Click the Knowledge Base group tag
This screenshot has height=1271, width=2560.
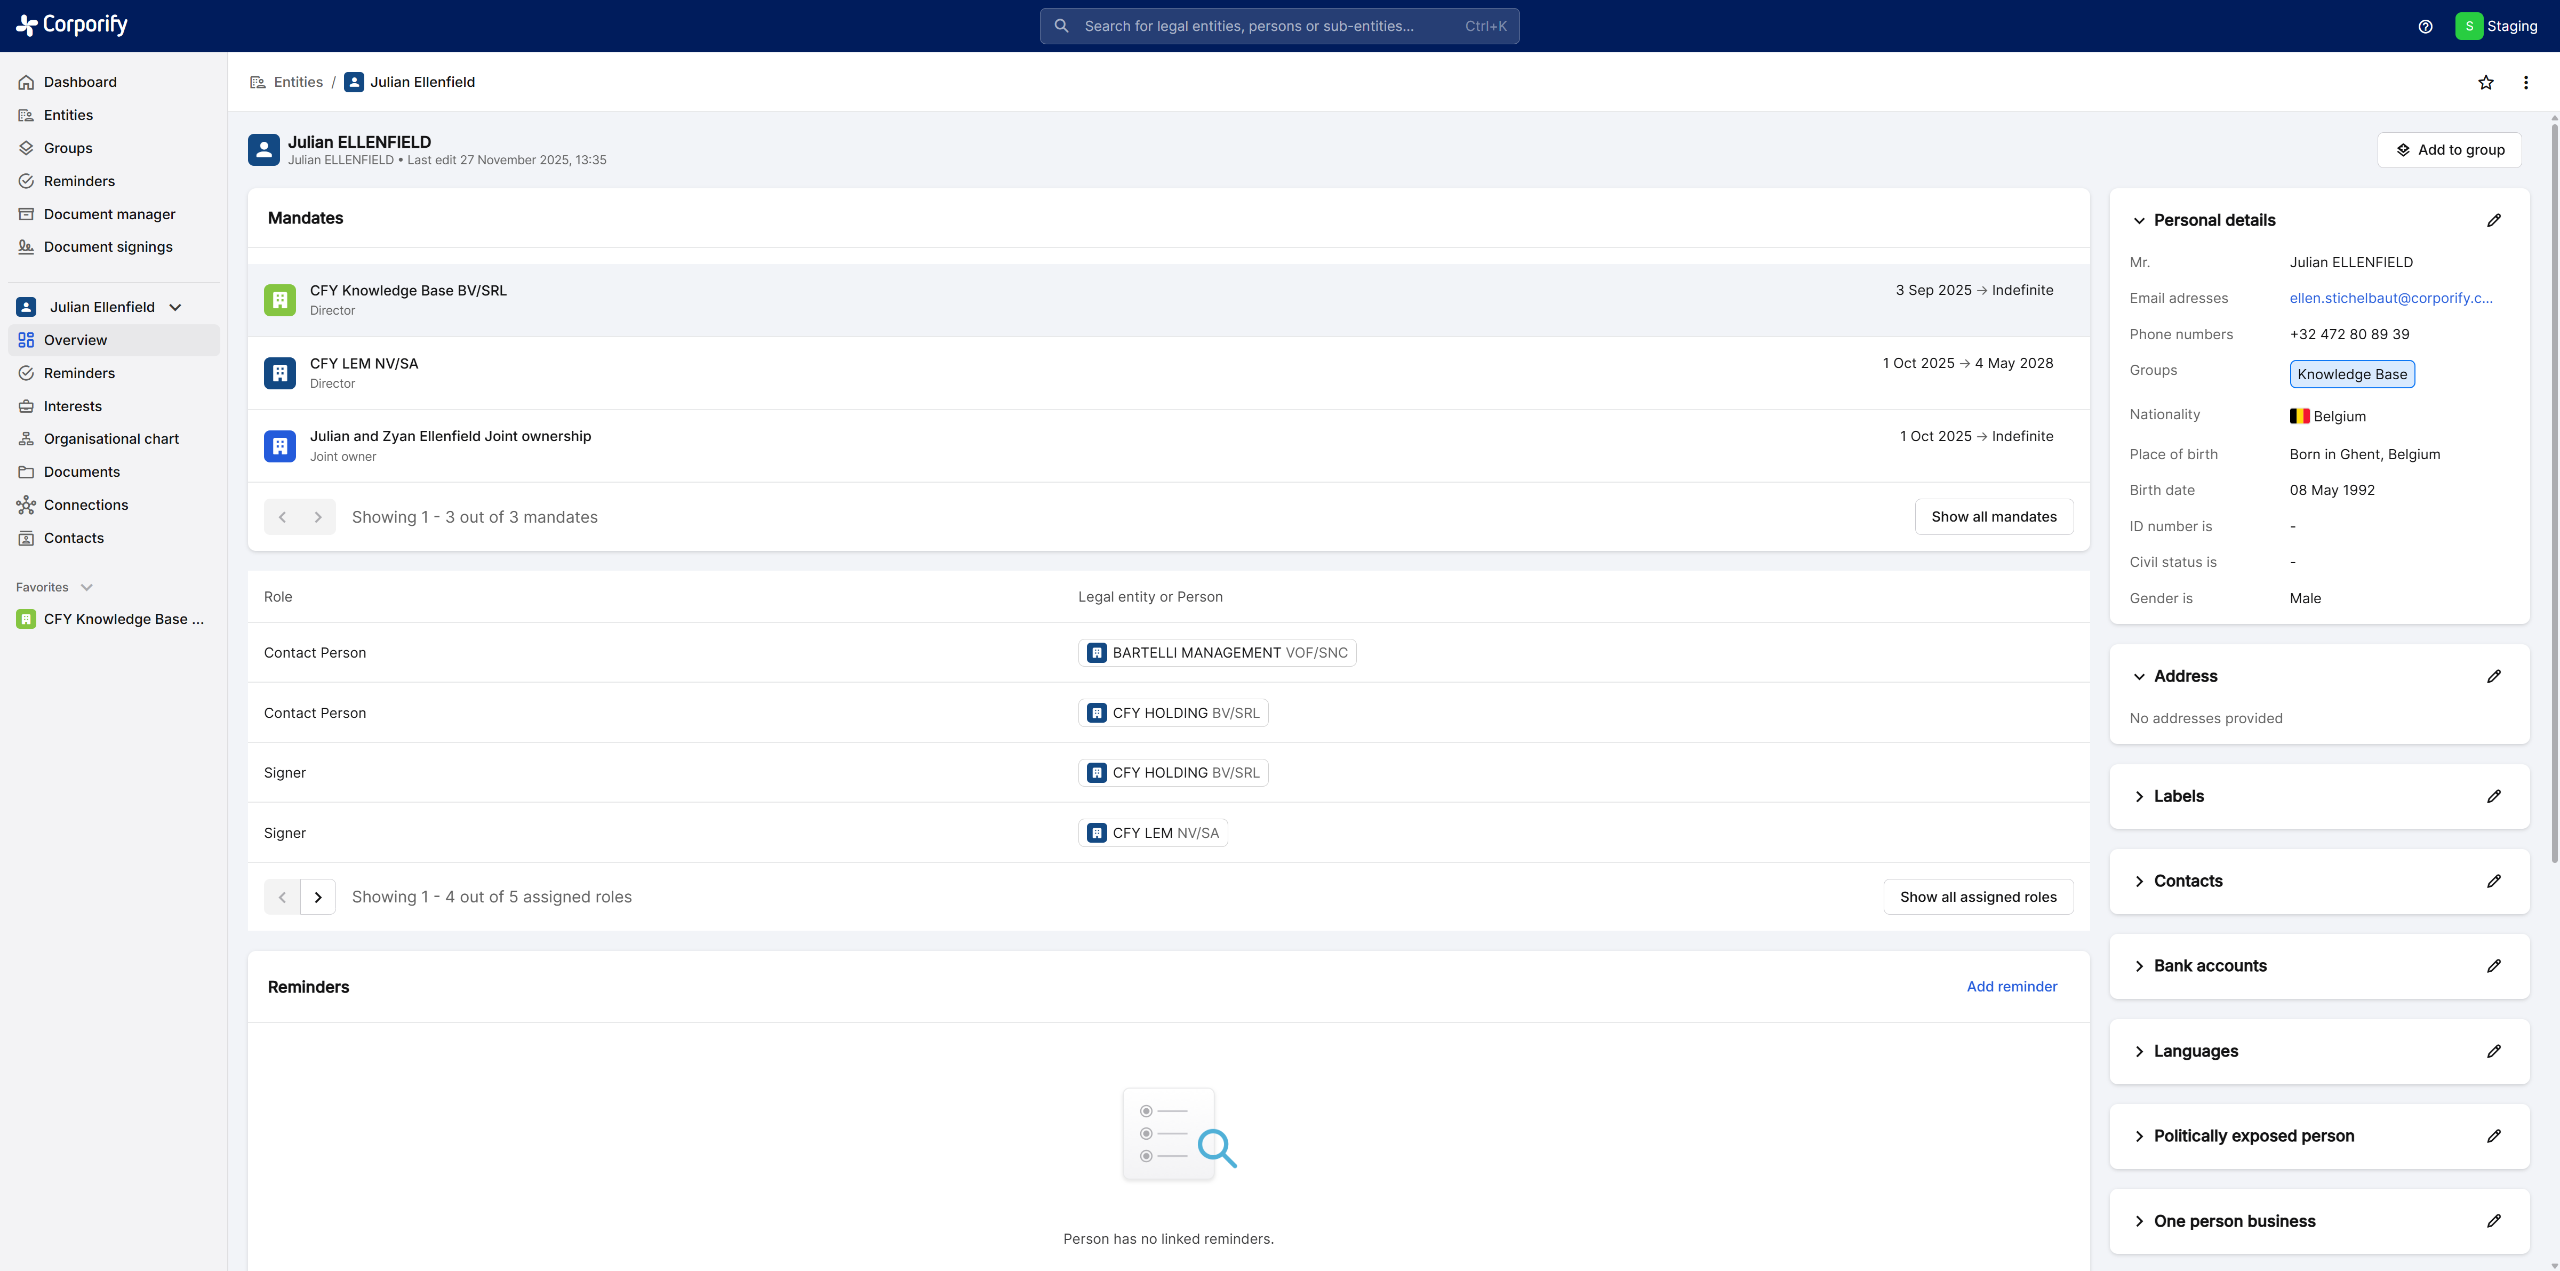coord(2352,374)
